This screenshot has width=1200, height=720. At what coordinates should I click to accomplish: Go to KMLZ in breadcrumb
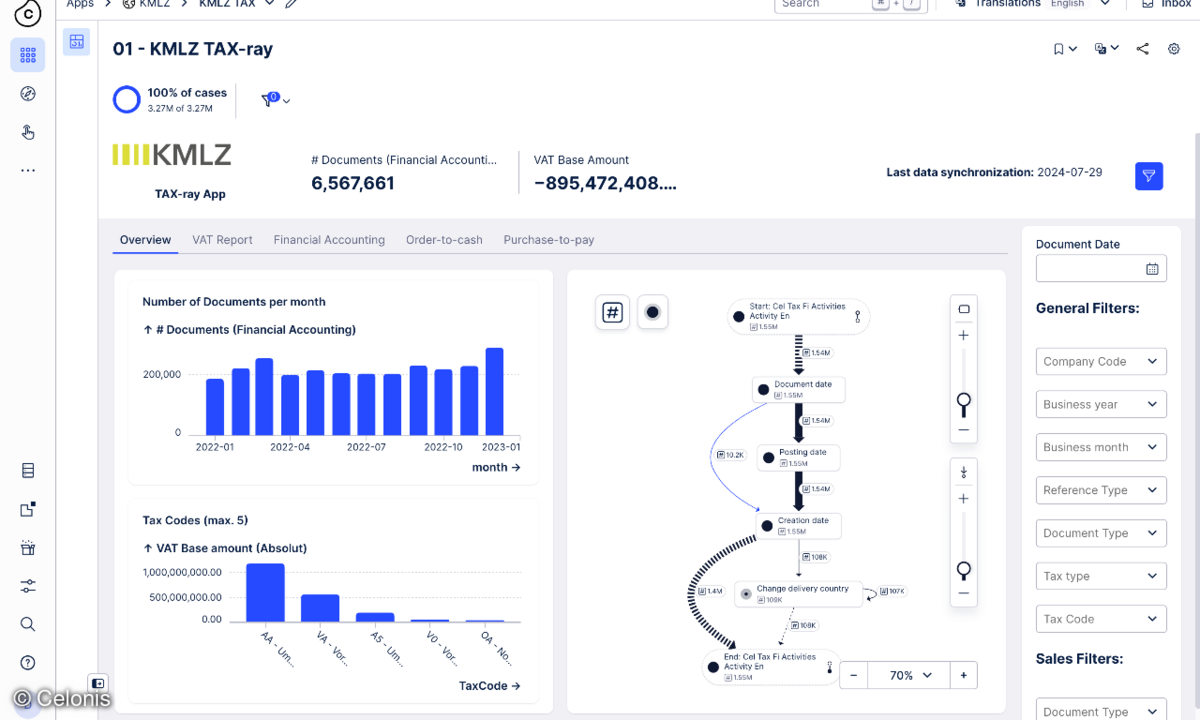click(146, 4)
